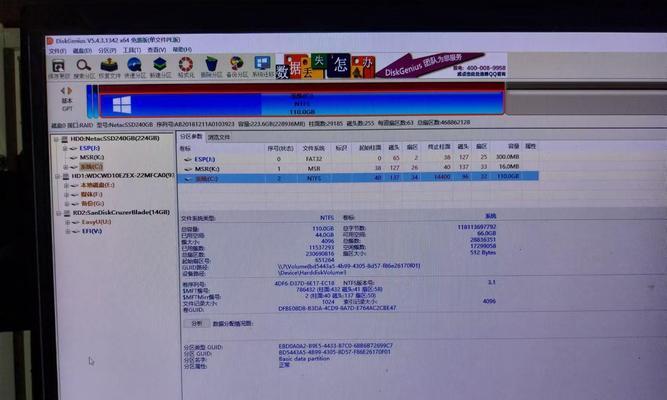Open the 磁盘(D) menu
This screenshot has height=400, width=667.
[x=82, y=51]
